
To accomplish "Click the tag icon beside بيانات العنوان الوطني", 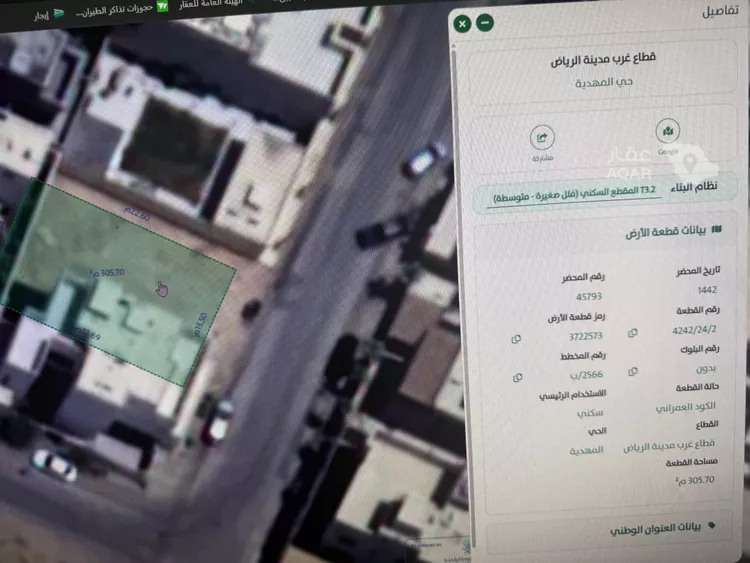I will tap(712, 526).
